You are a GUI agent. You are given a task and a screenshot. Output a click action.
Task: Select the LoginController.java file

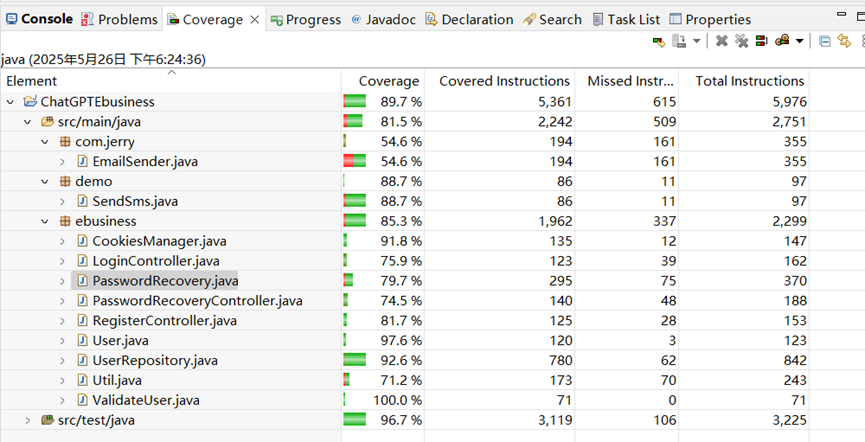click(155, 261)
